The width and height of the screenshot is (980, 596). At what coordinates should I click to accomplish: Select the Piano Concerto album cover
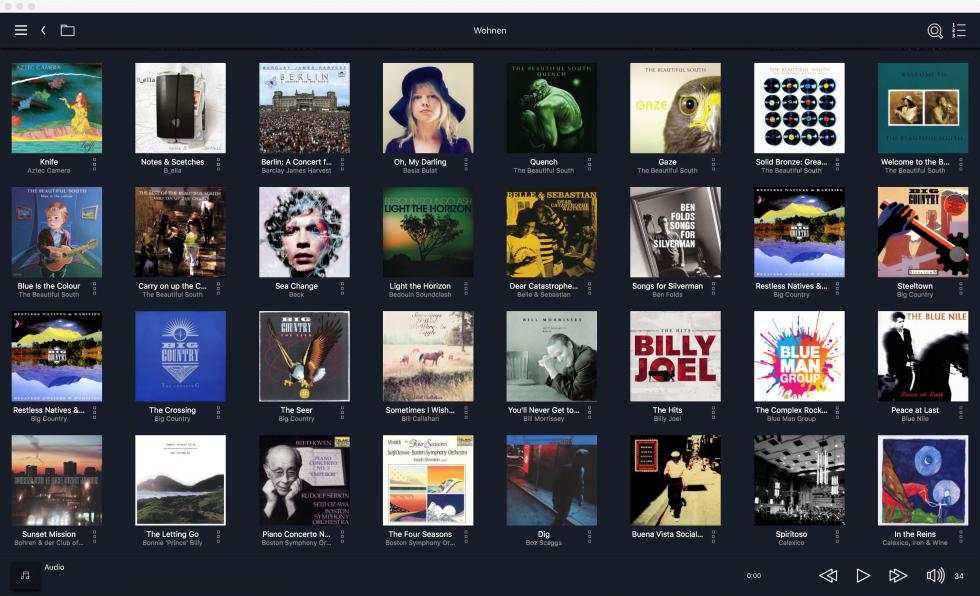304,480
